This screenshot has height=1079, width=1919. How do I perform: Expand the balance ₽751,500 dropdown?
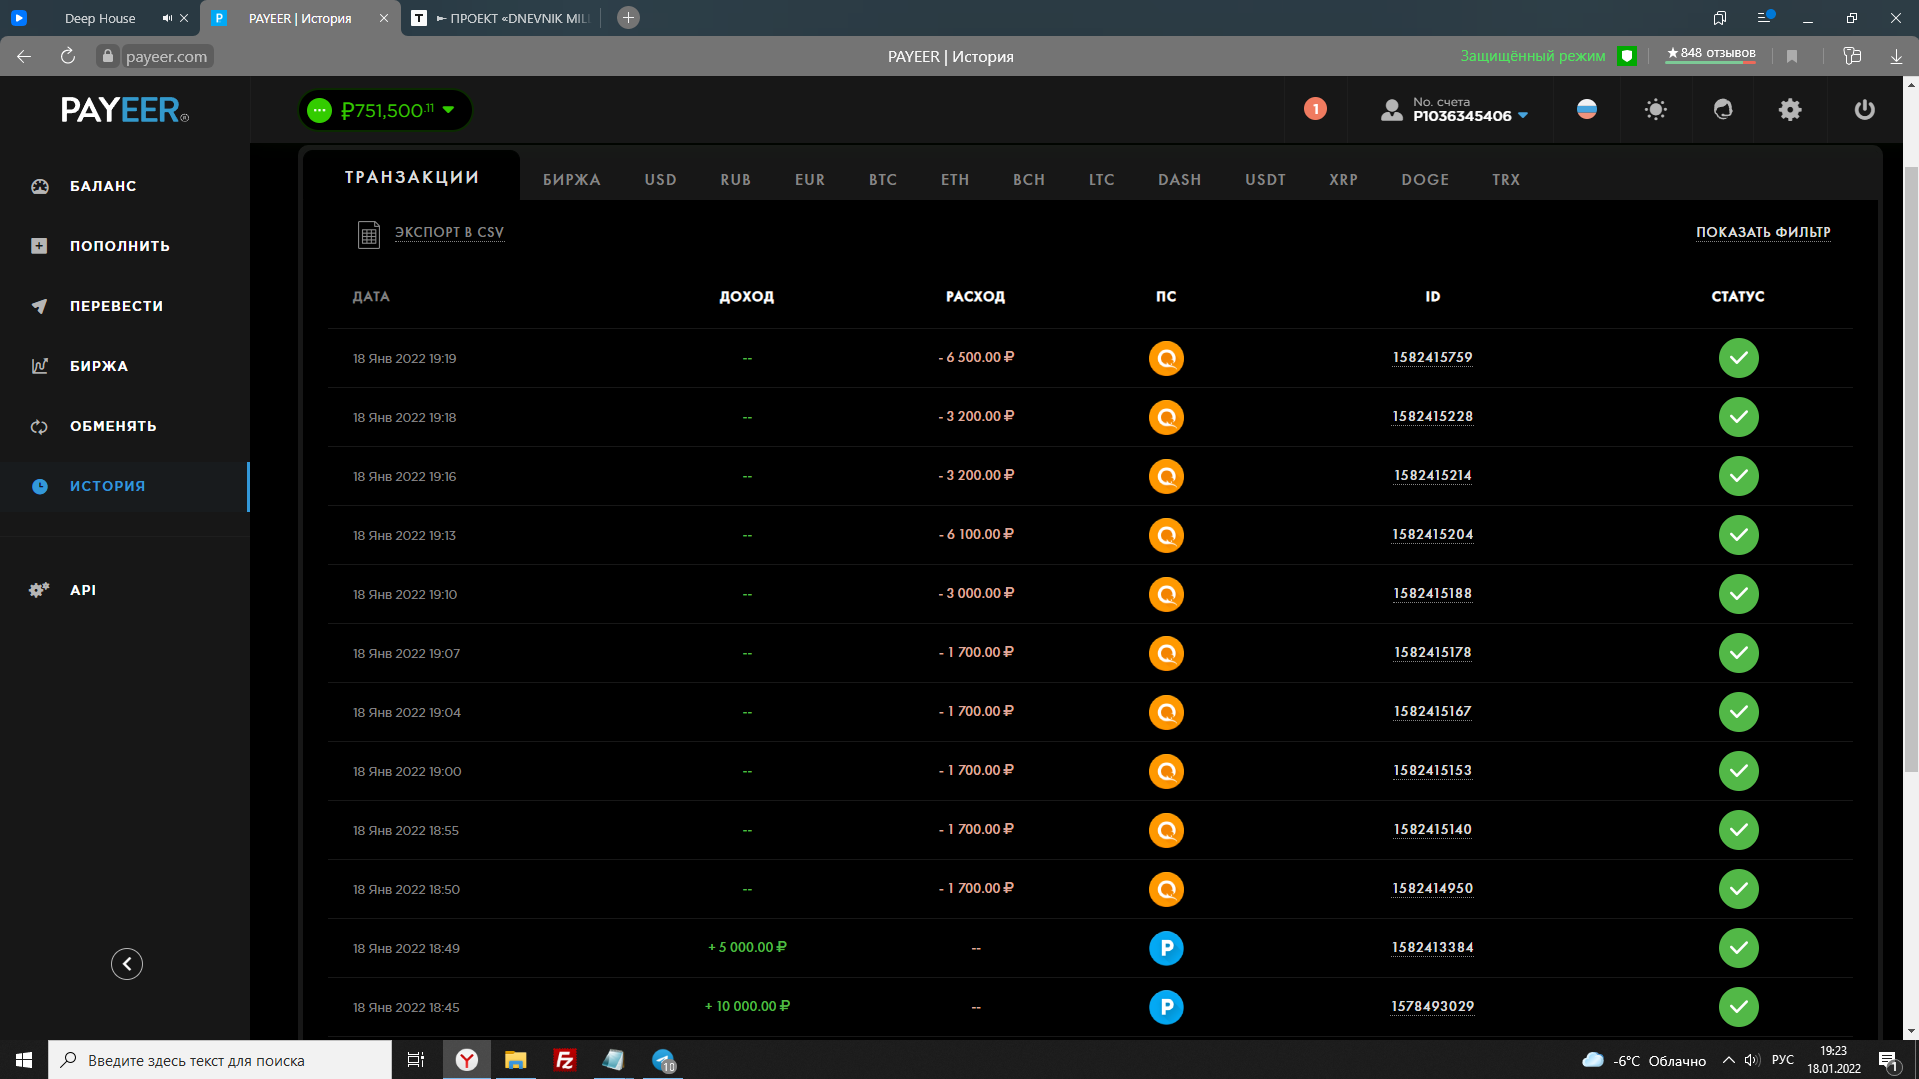(449, 110)
